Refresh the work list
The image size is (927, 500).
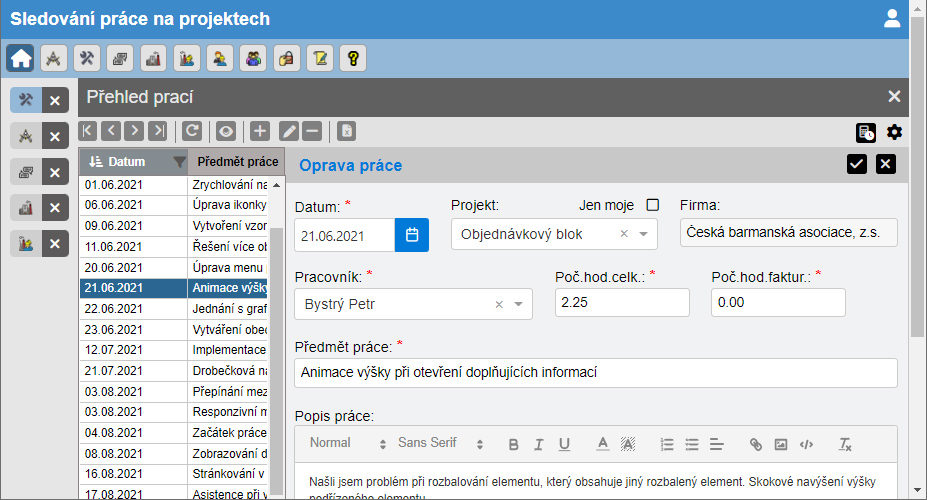(x=192, y=131)
